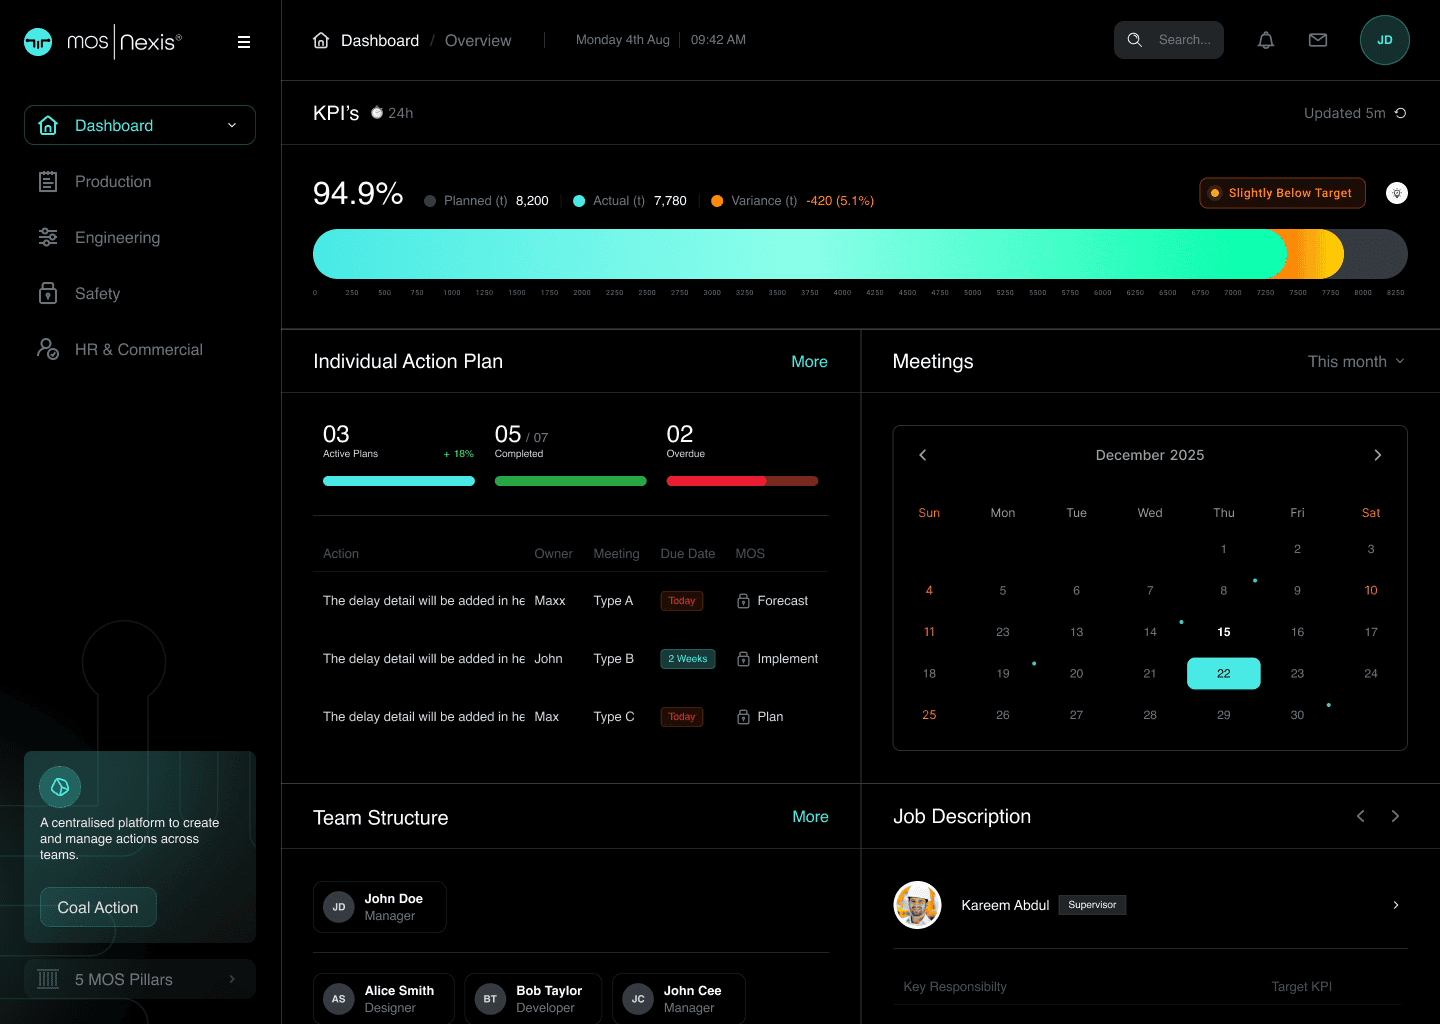Expand Kareem Abdul's job details
This screenshot has width=1440, height=1024.
coord(1396,905)
